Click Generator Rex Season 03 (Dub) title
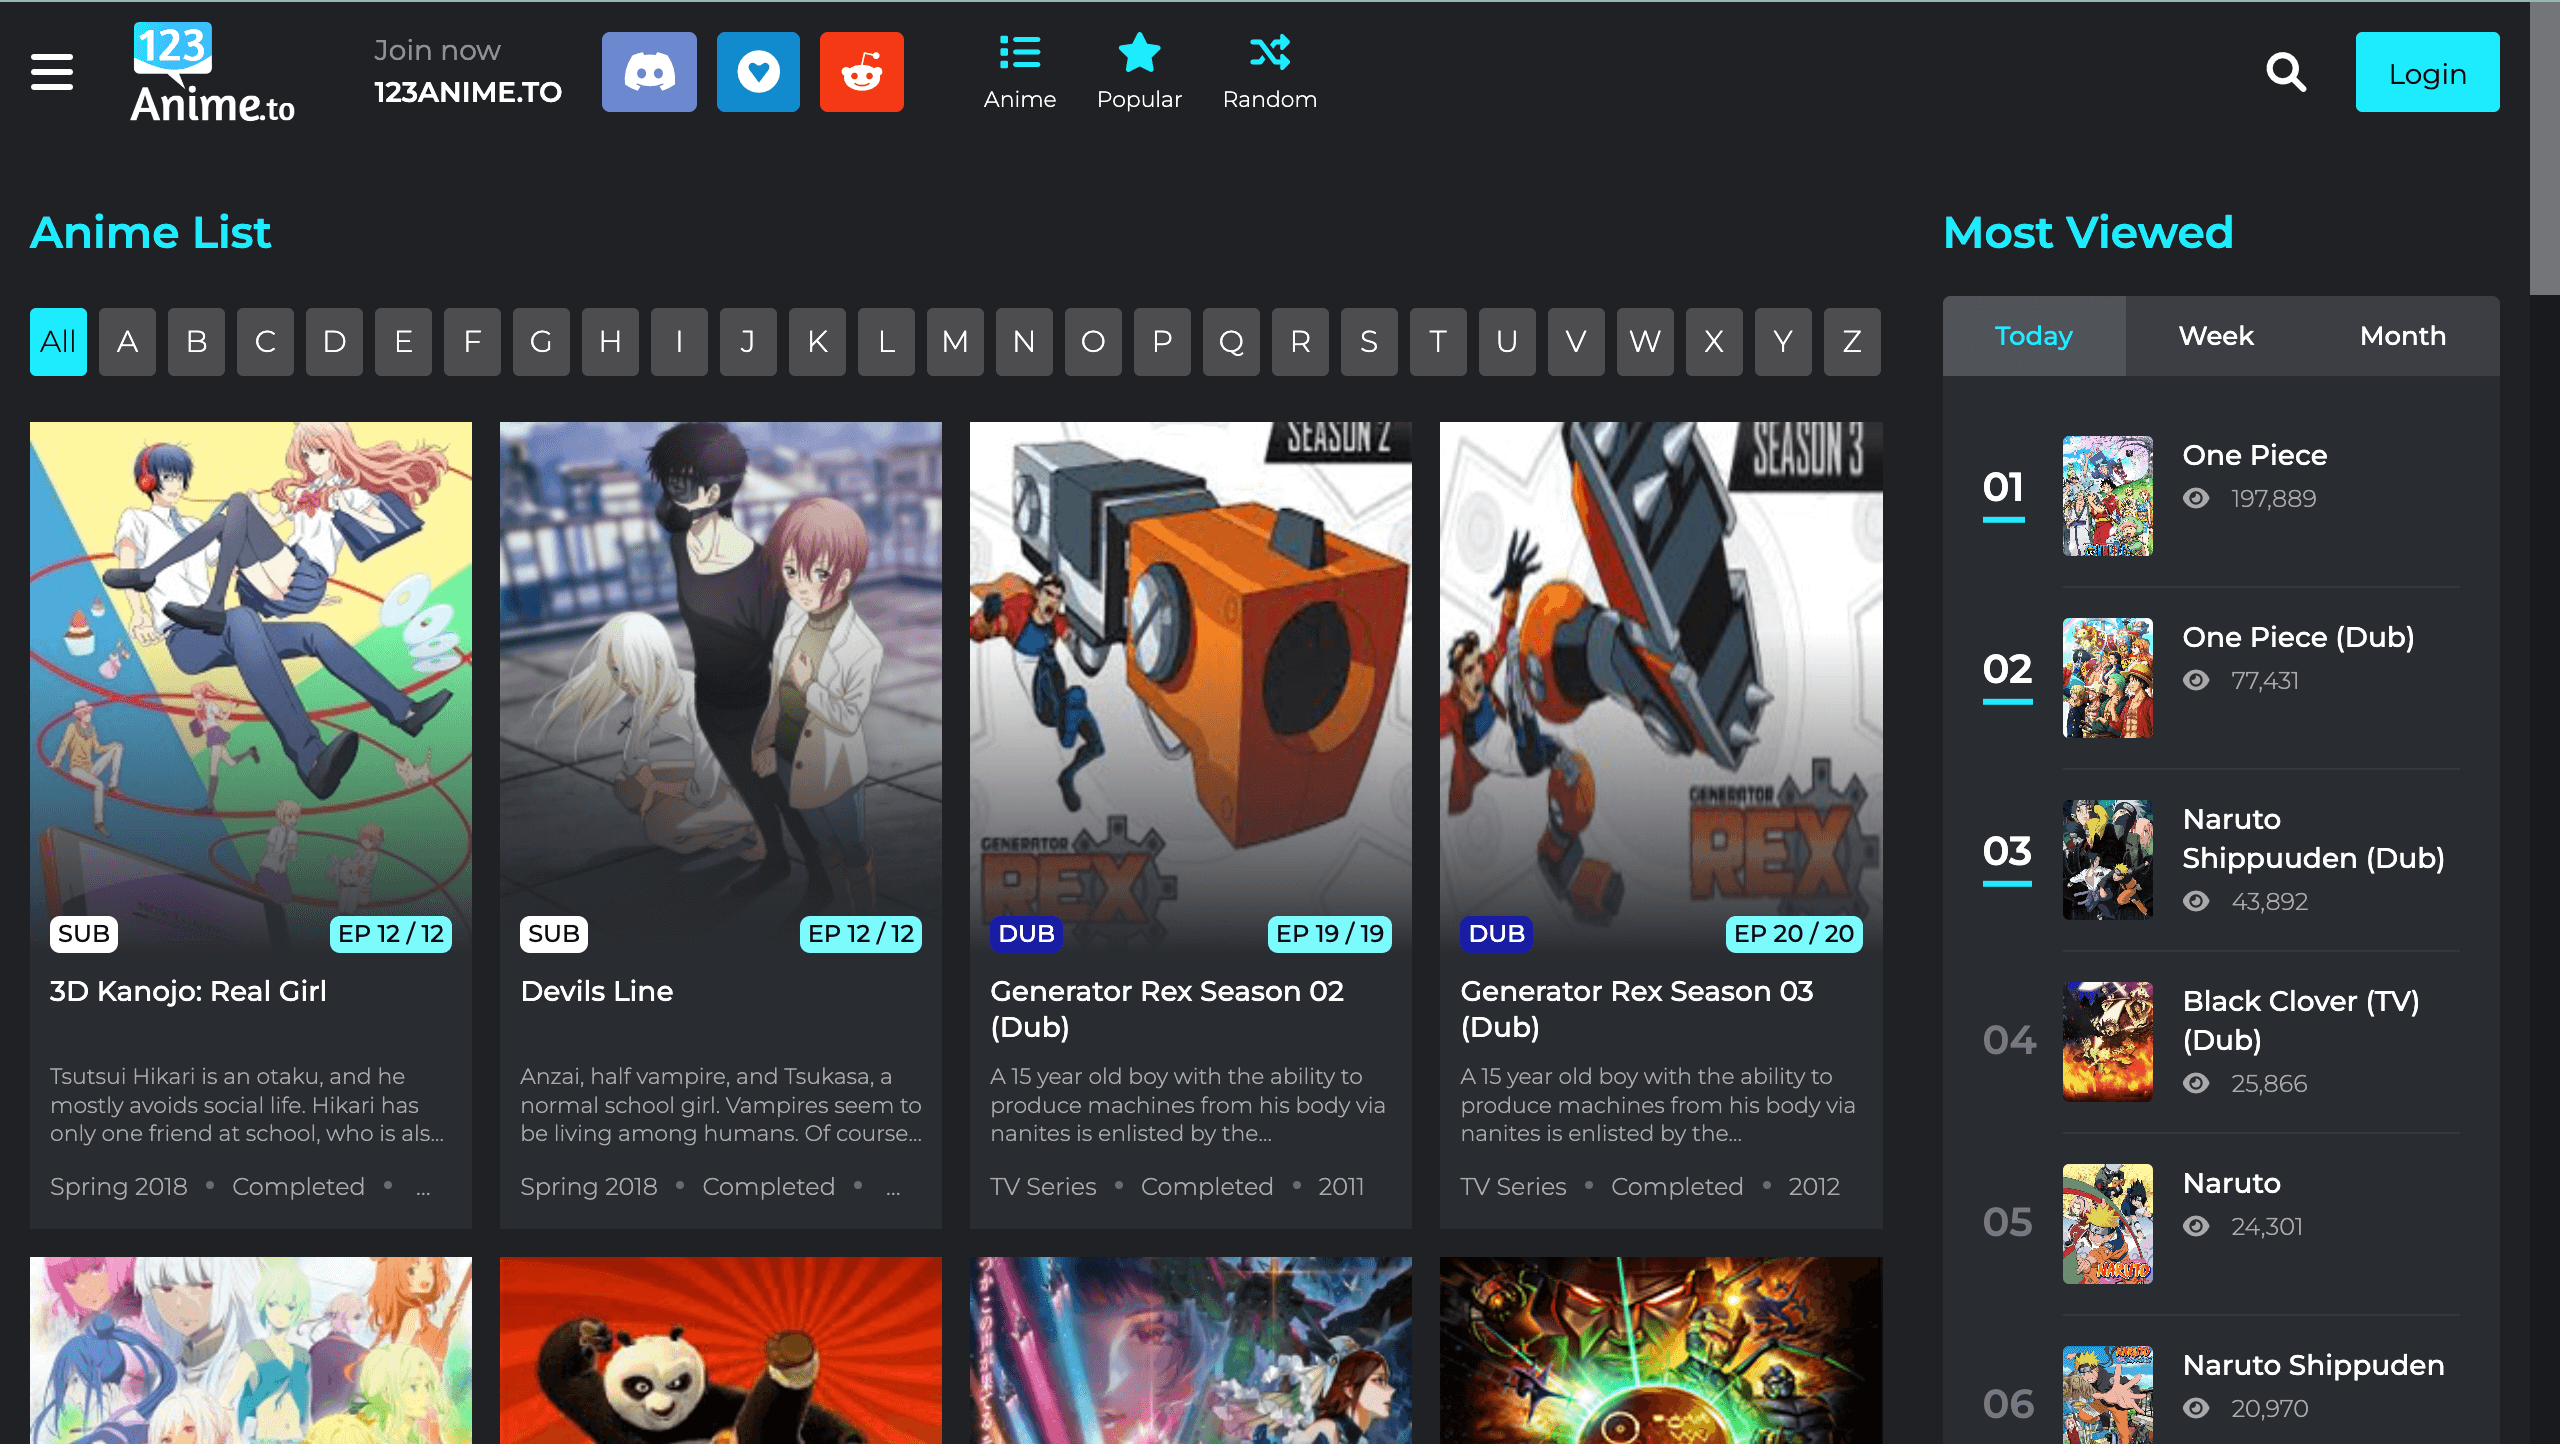The height and width of the screenshot is (1444, 2560). point(1637,1009)
